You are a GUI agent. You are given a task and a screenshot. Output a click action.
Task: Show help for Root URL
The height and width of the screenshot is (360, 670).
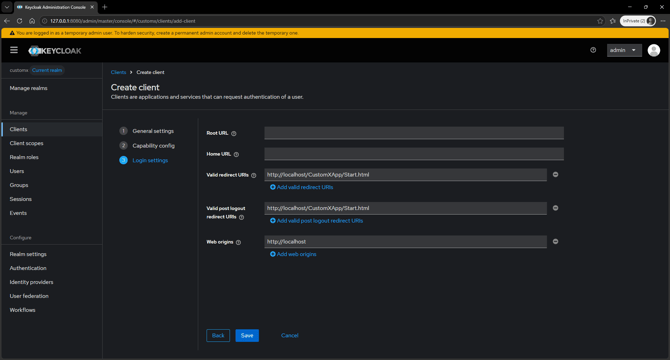(234, 134)
